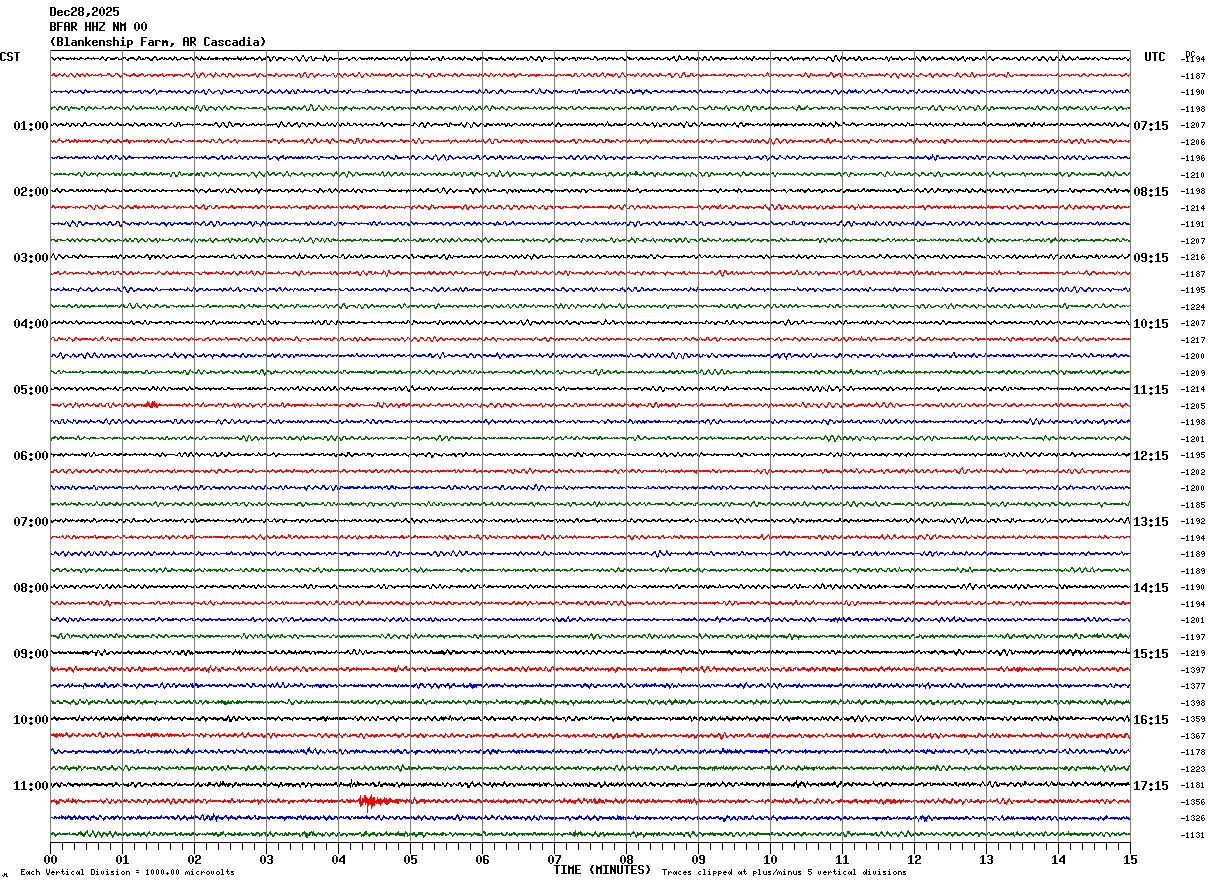
Task: Click the 14:15 UTC time label
Action: click(1151, 588)
